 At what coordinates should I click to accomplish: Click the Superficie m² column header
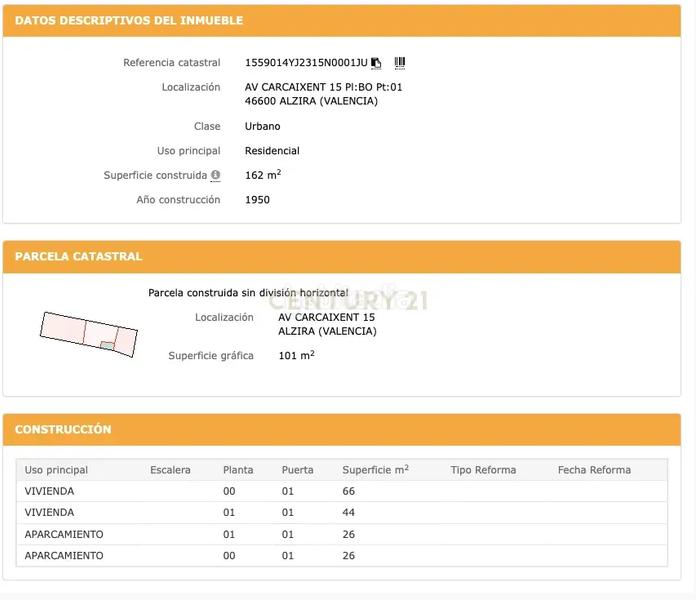pos(375,470)
